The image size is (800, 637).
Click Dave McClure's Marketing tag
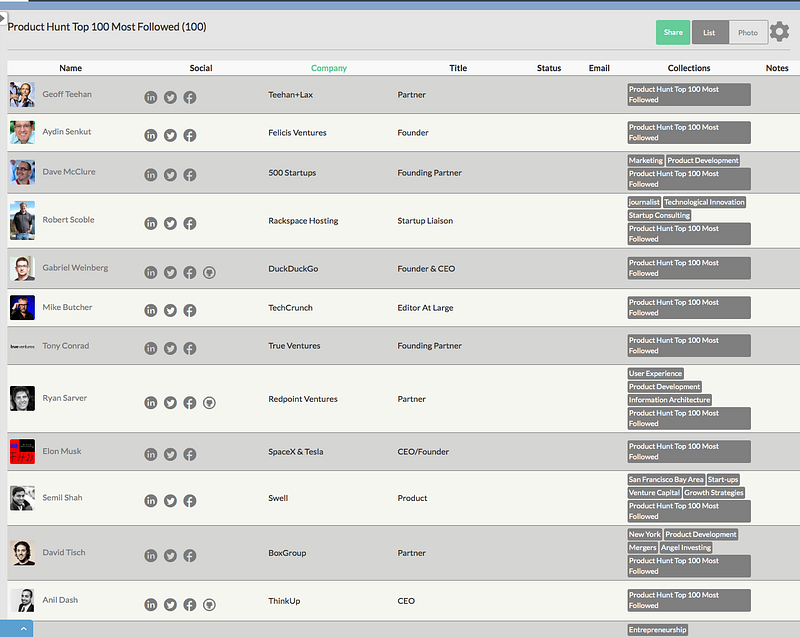[x=645, y=161]
